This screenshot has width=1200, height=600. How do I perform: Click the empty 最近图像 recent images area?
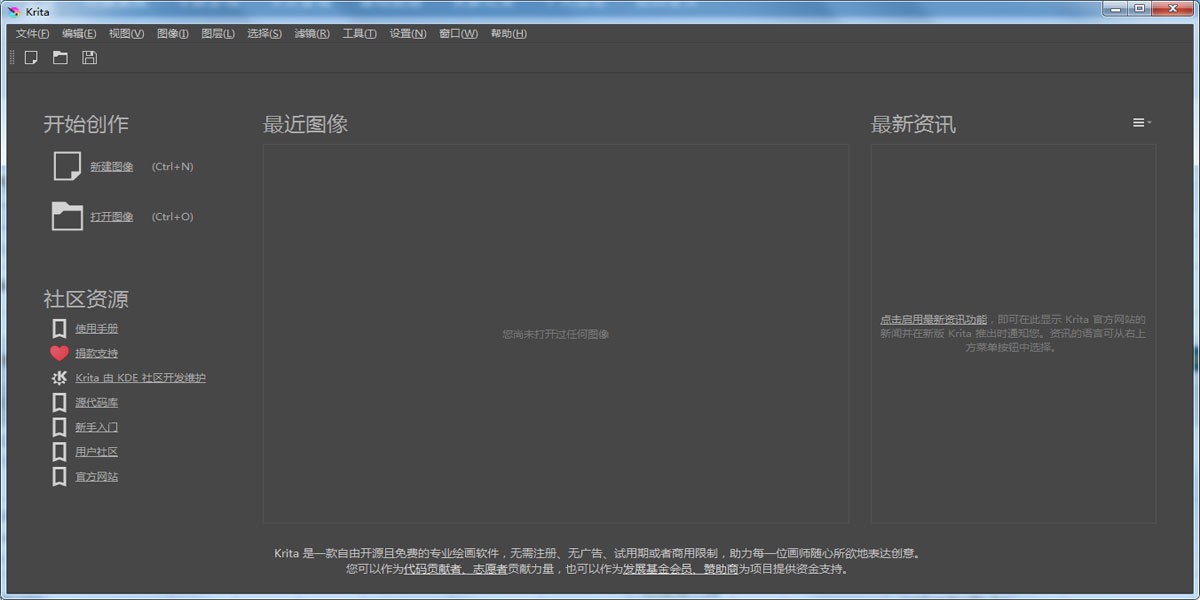tap(556, 334)
